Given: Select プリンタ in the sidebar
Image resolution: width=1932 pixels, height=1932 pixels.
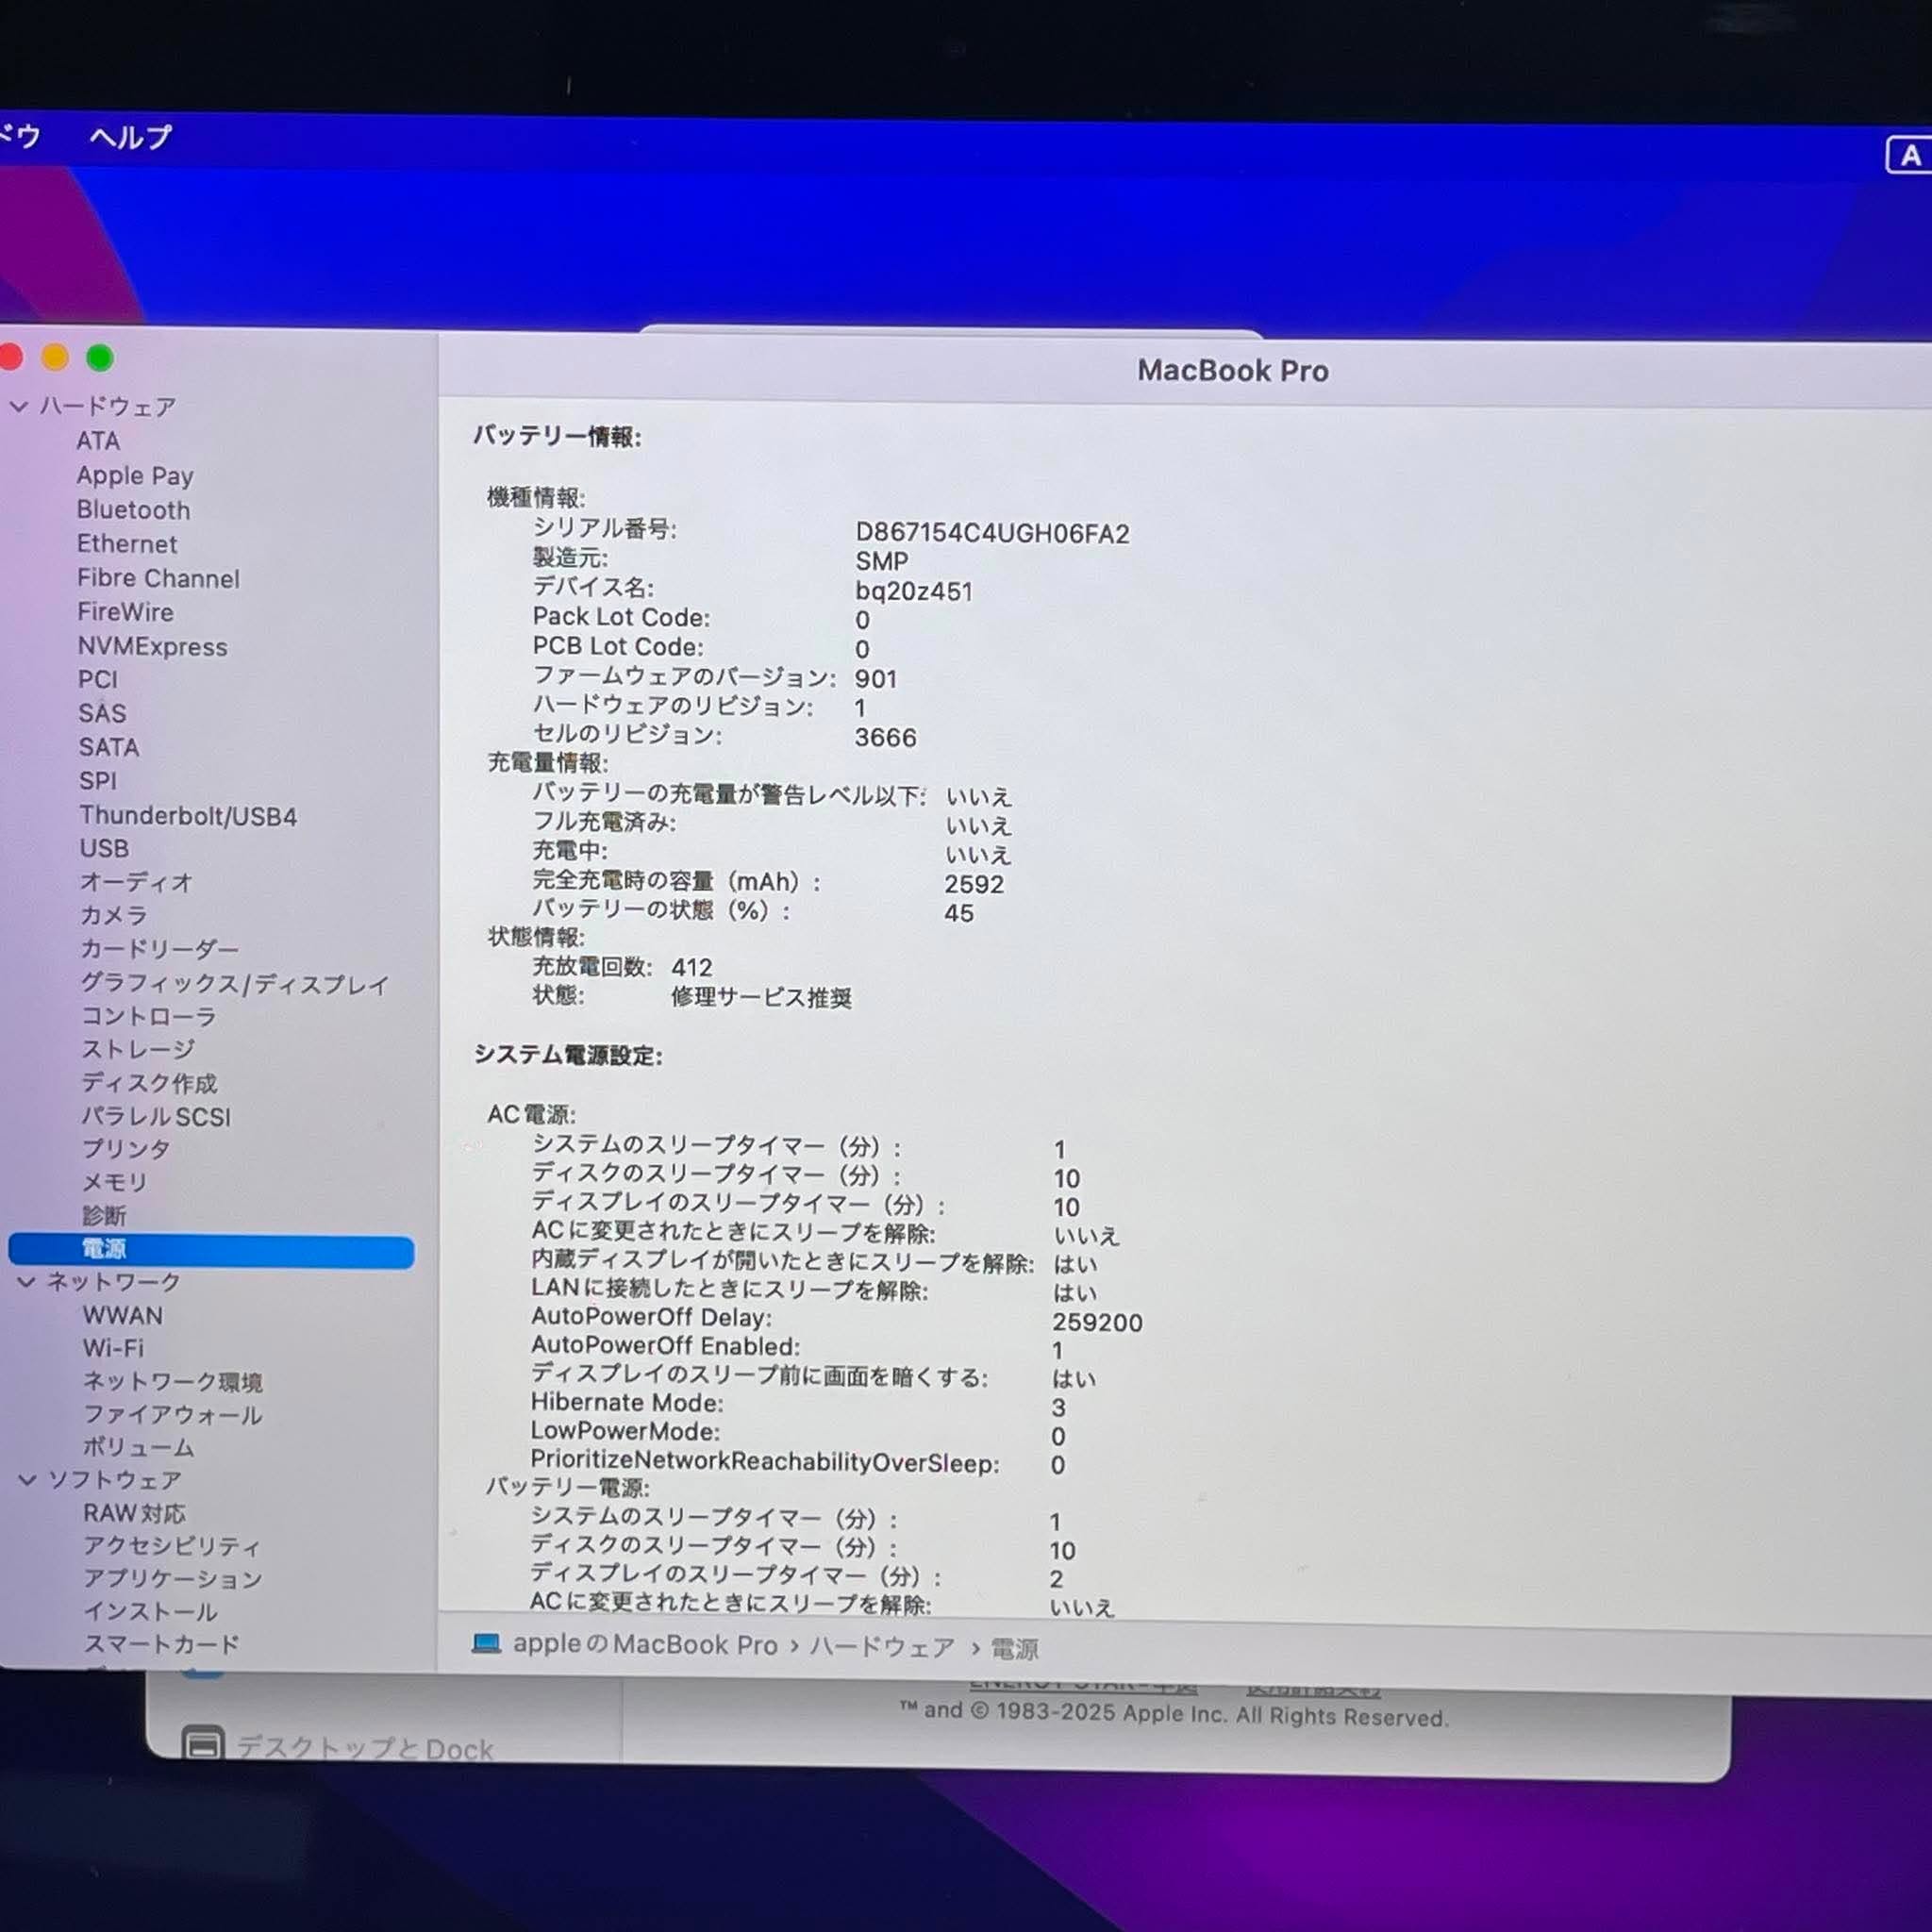Looking at the screenshot, I should (126, 1150).
